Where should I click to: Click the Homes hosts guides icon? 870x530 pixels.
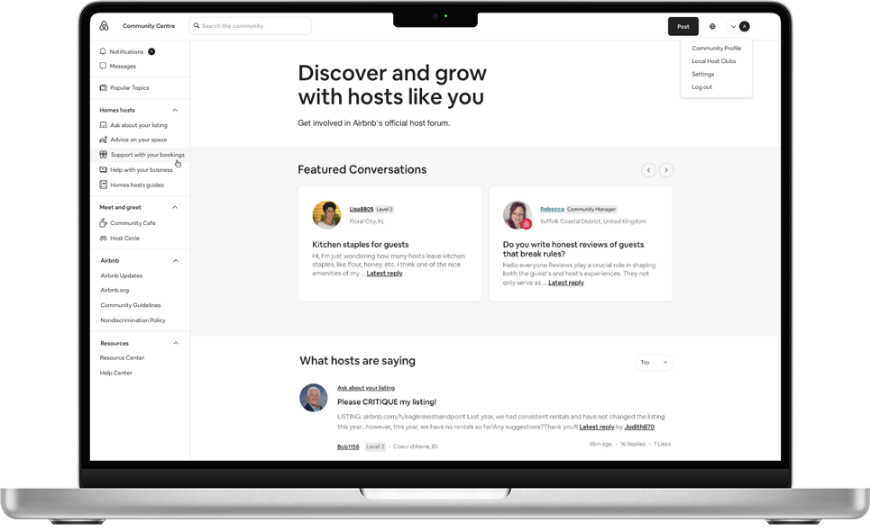click(x=103, y=184)
